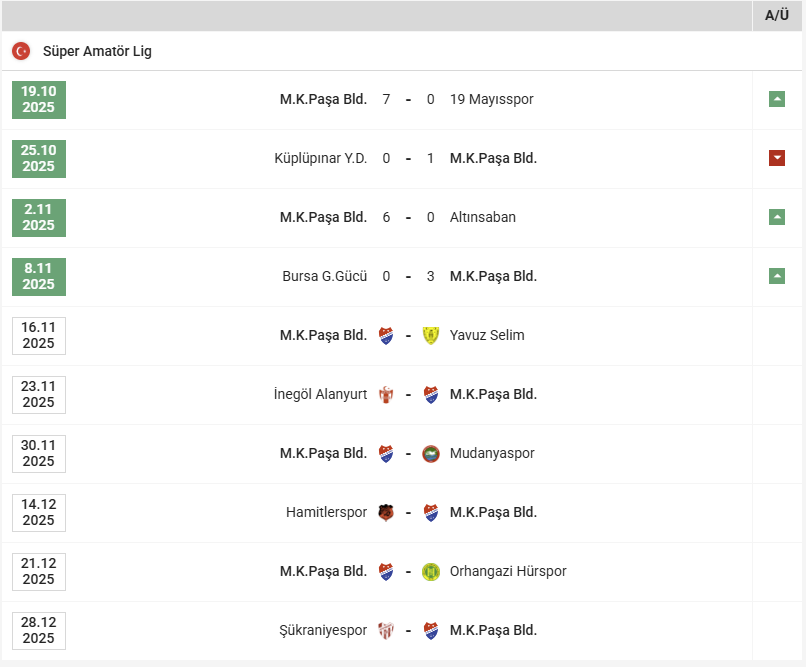Click the Şükraniyespor club crest
This screenshot has width=806, height=667.
point(385,630)
